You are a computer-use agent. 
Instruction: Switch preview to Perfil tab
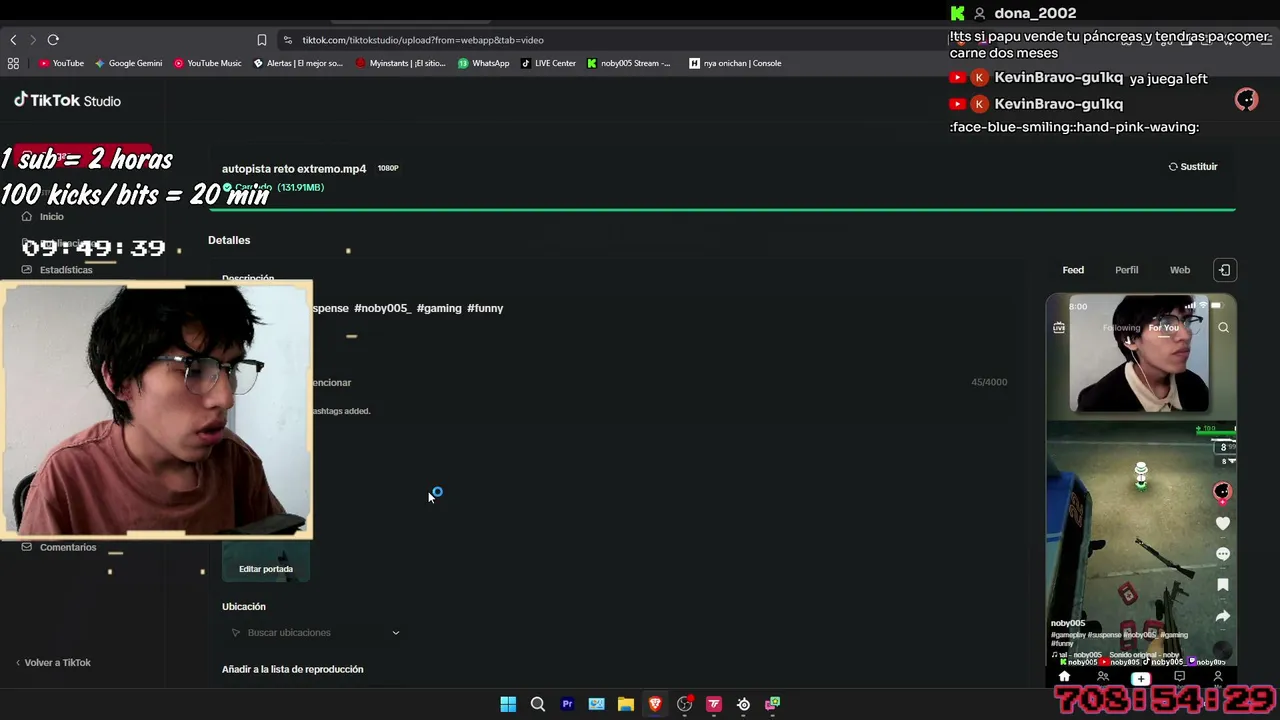tap(1126, 270)
